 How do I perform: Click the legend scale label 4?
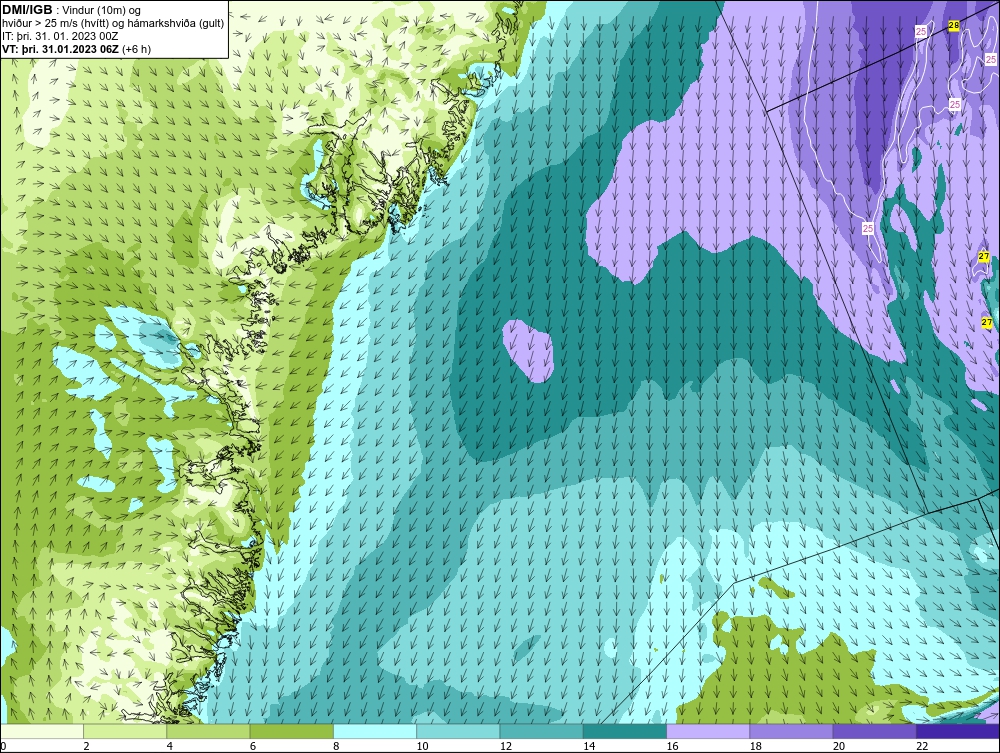coord(170,747)
